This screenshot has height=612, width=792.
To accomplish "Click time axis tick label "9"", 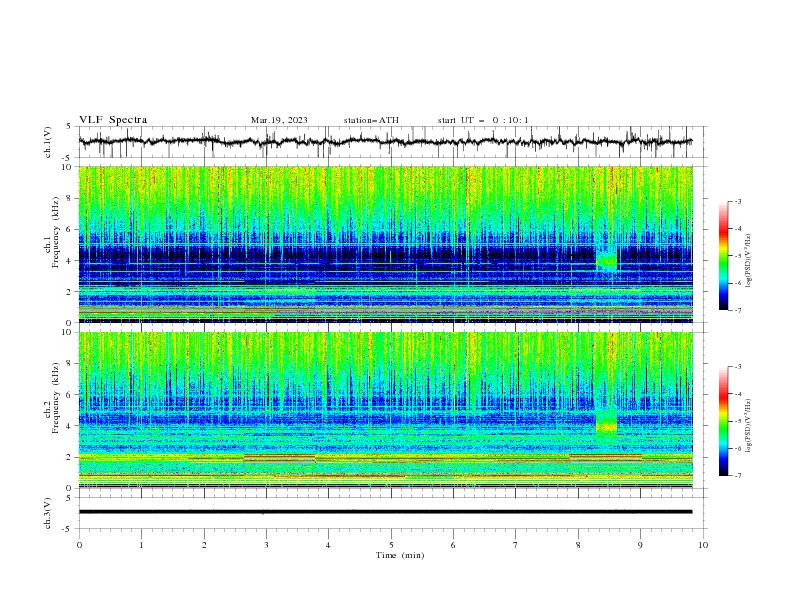I will coord(640,545).
